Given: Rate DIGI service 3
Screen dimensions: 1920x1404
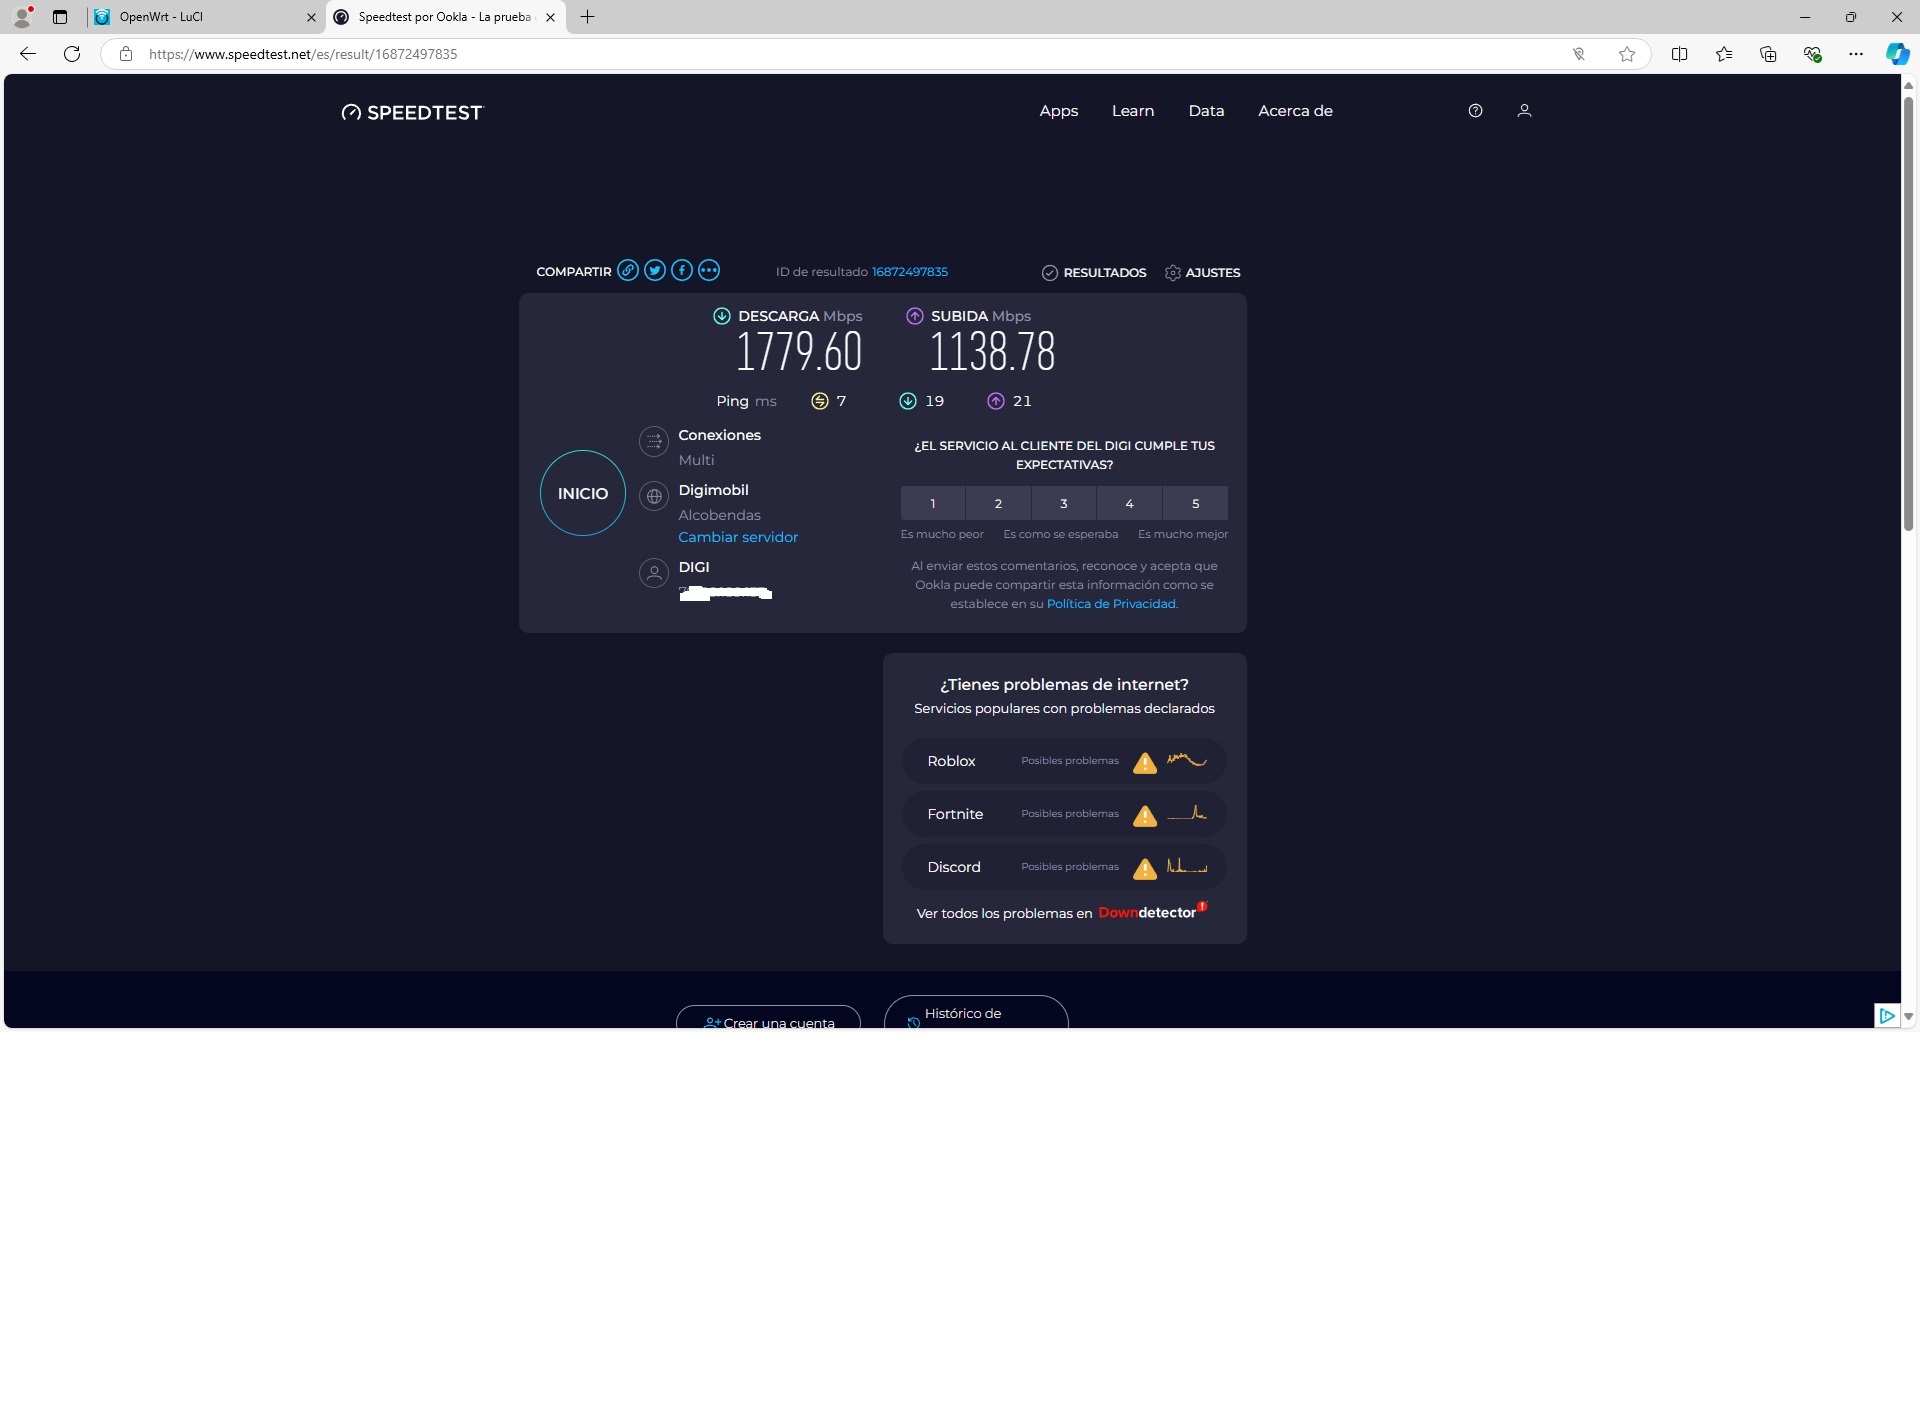Looking at the screenshot, I should click(1064, 503).
